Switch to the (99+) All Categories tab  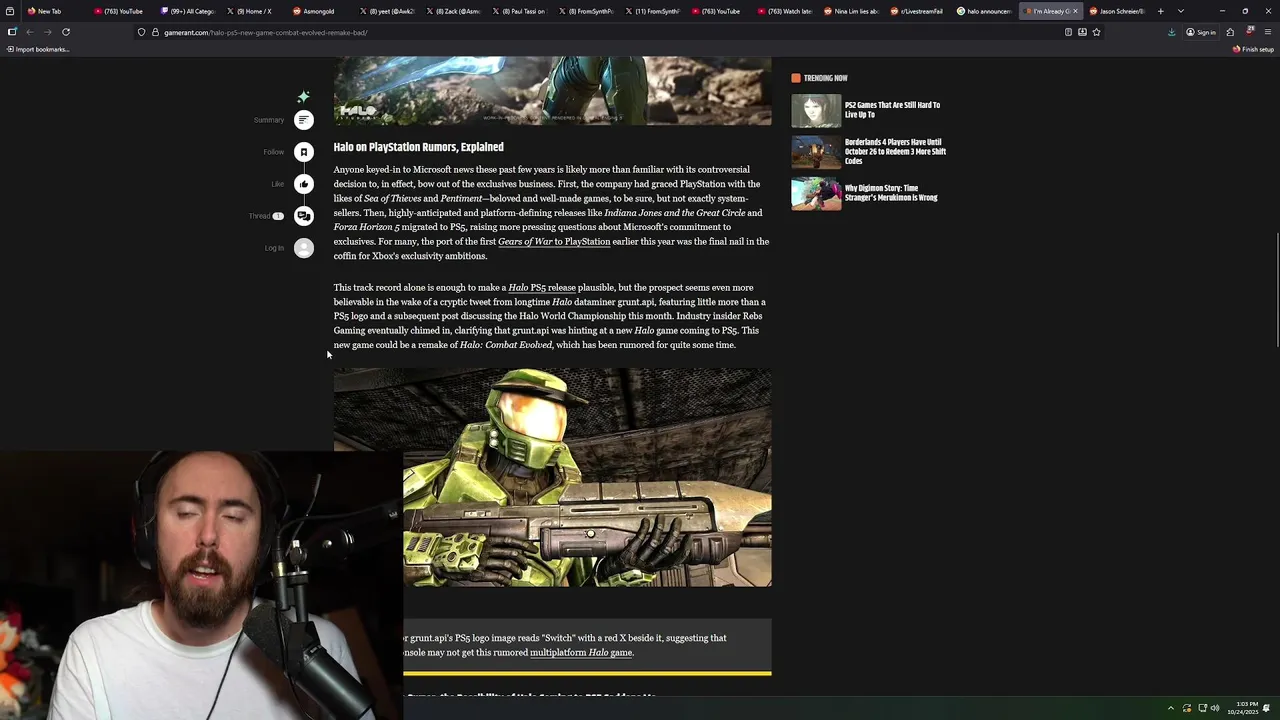pos(189,11)
